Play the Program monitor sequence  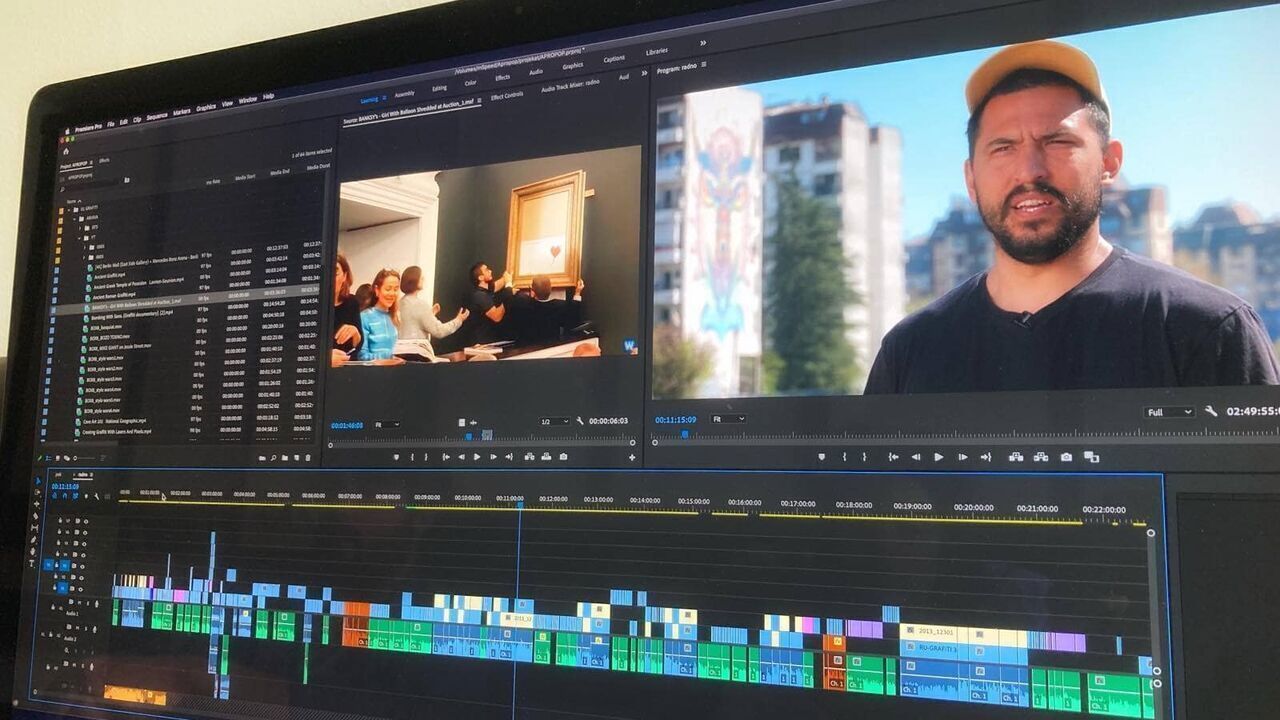point(938,457)
